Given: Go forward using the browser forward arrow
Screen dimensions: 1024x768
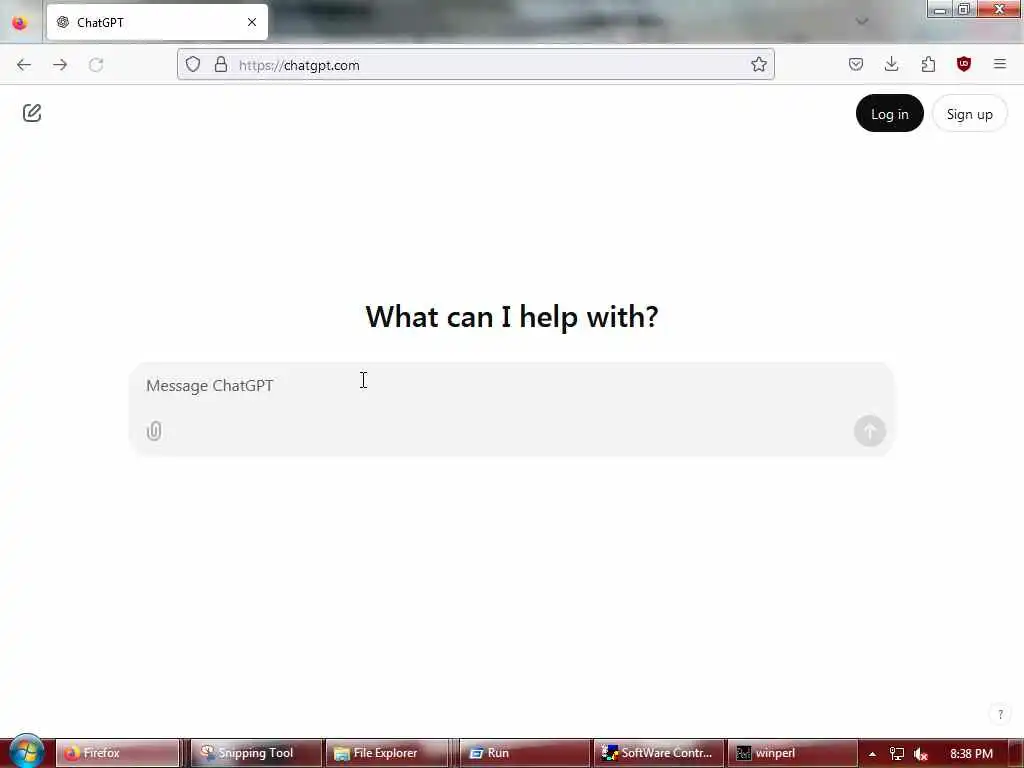Looking at the screenshot, I should pos(60,65).
